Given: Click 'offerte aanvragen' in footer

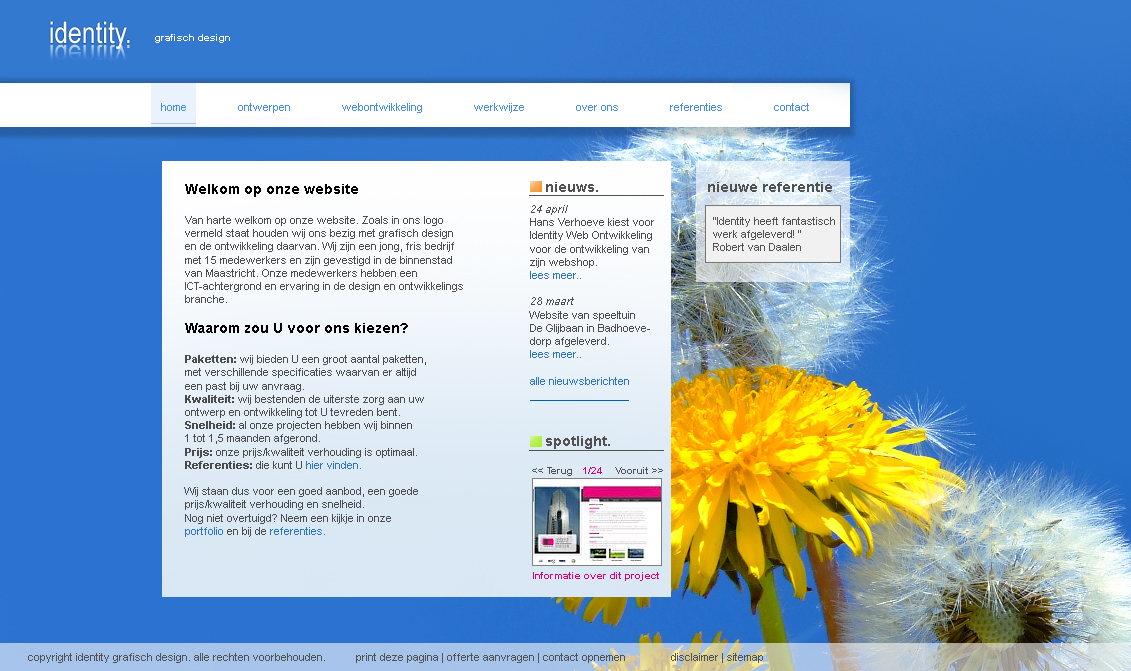Looking at the screenshot, I should pos(490,657).
